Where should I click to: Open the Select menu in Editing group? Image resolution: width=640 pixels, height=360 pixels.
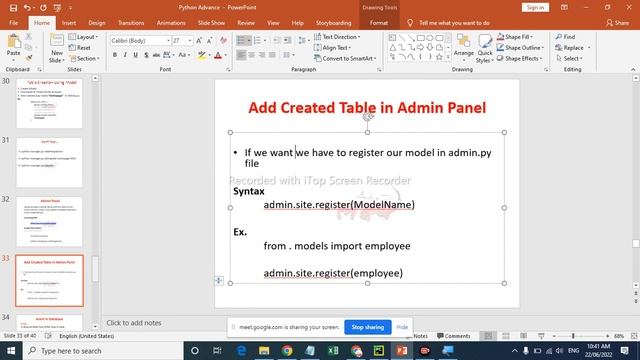pyautogui.click(x=569, y=58)
